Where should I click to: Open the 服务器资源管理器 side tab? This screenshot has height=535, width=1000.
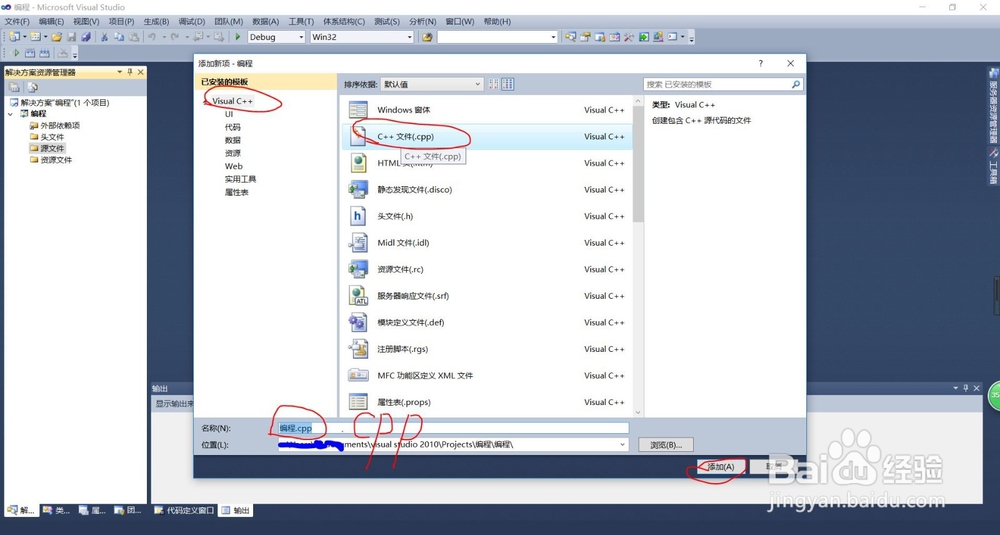[x=993, y=104]
